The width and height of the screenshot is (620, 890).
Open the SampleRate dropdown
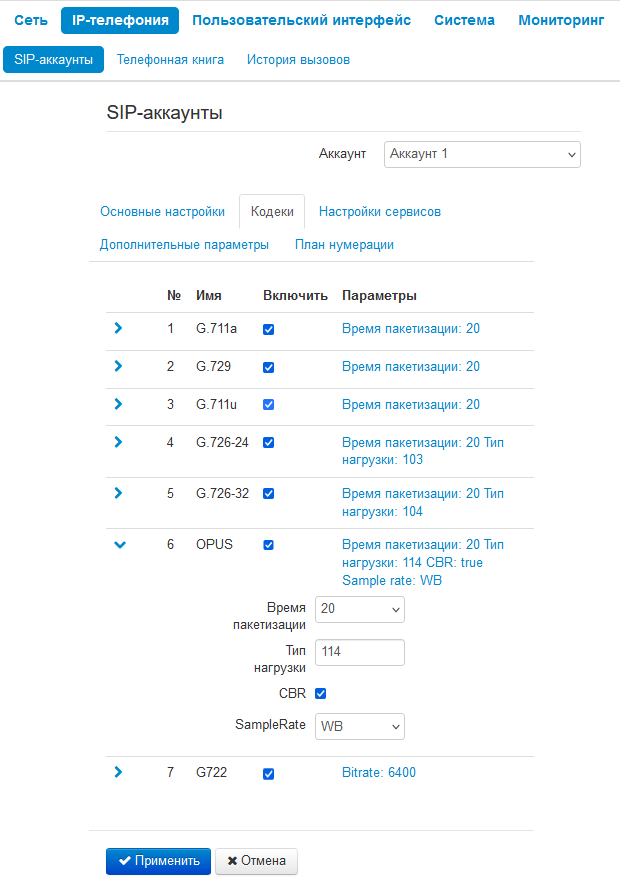pyautogui.click(x=359, y=726)
